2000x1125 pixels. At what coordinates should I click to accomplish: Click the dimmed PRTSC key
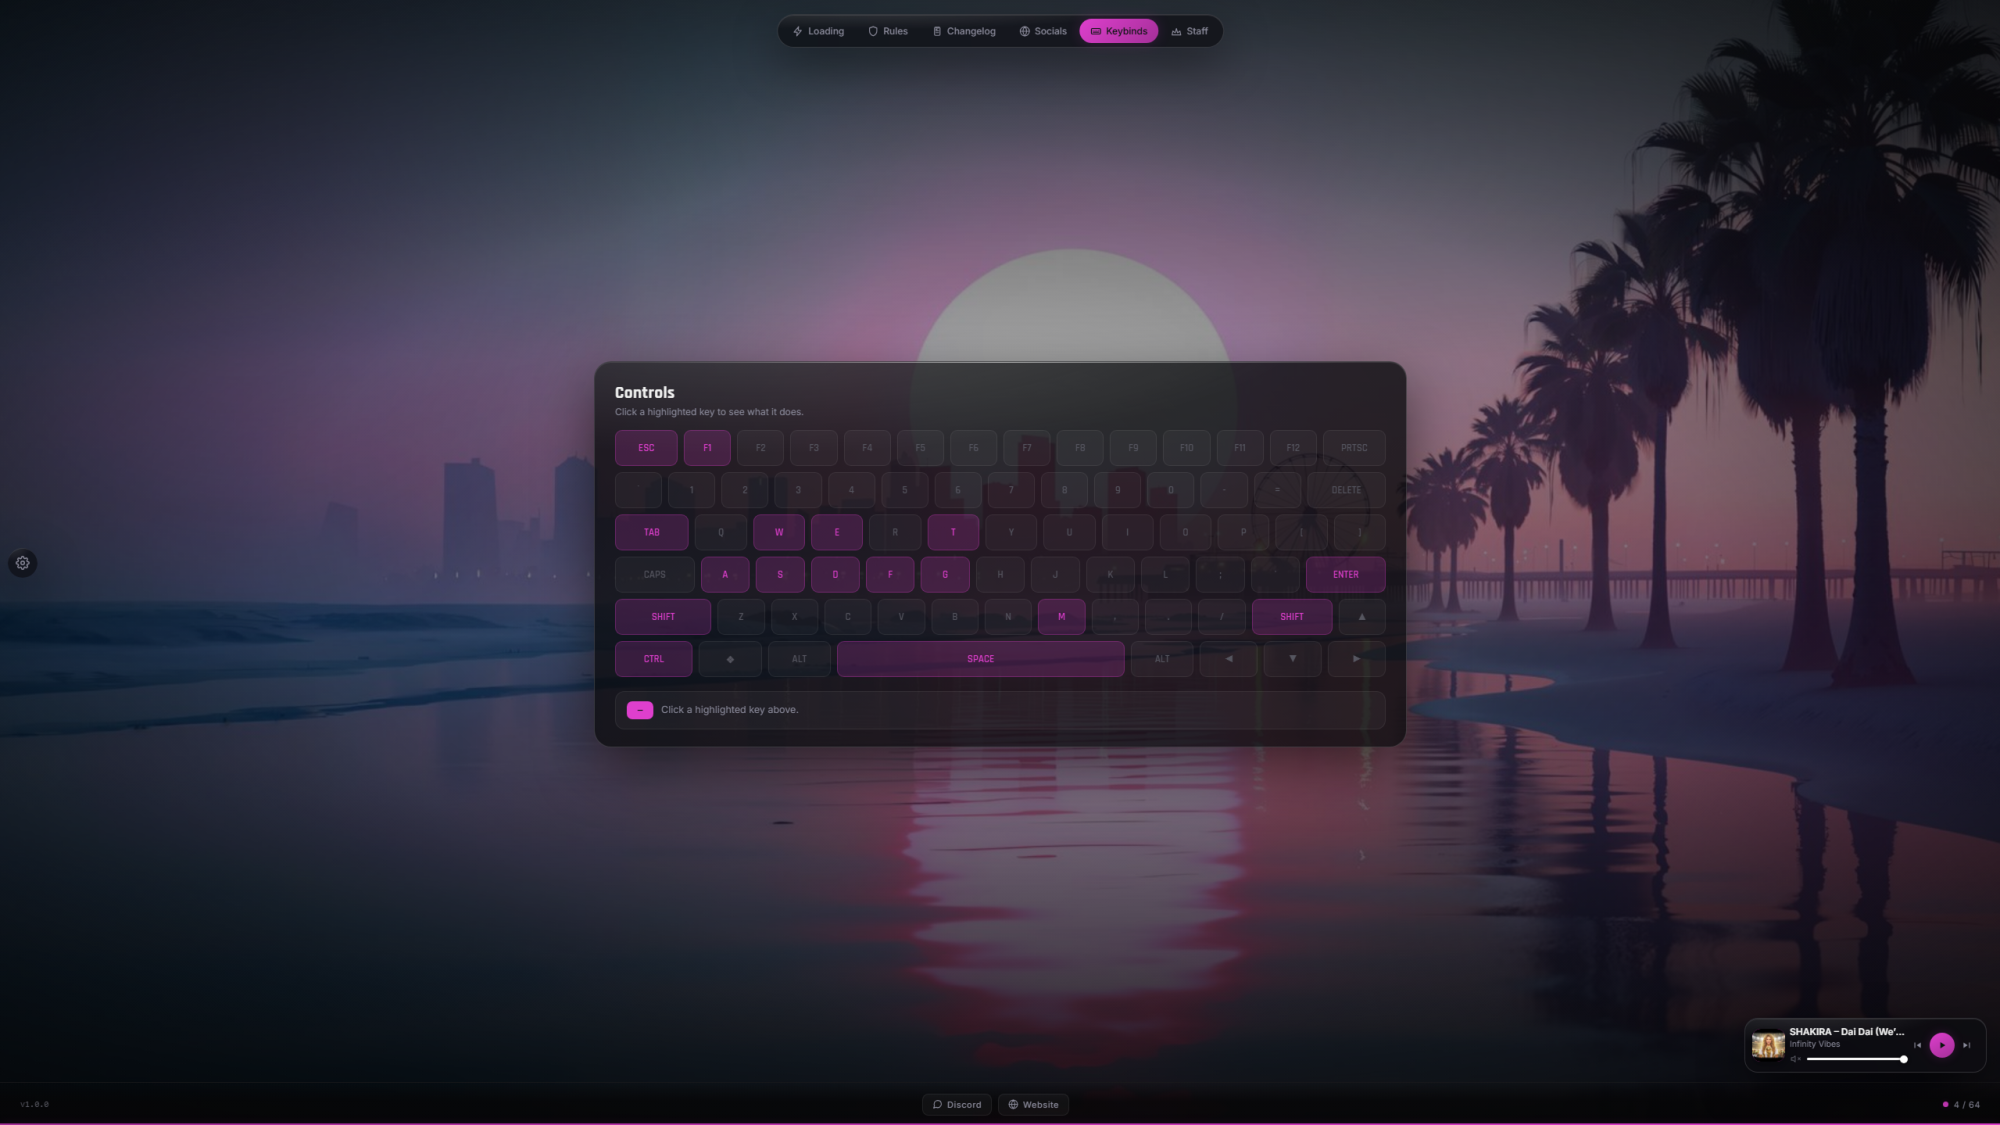[1354, 448]
